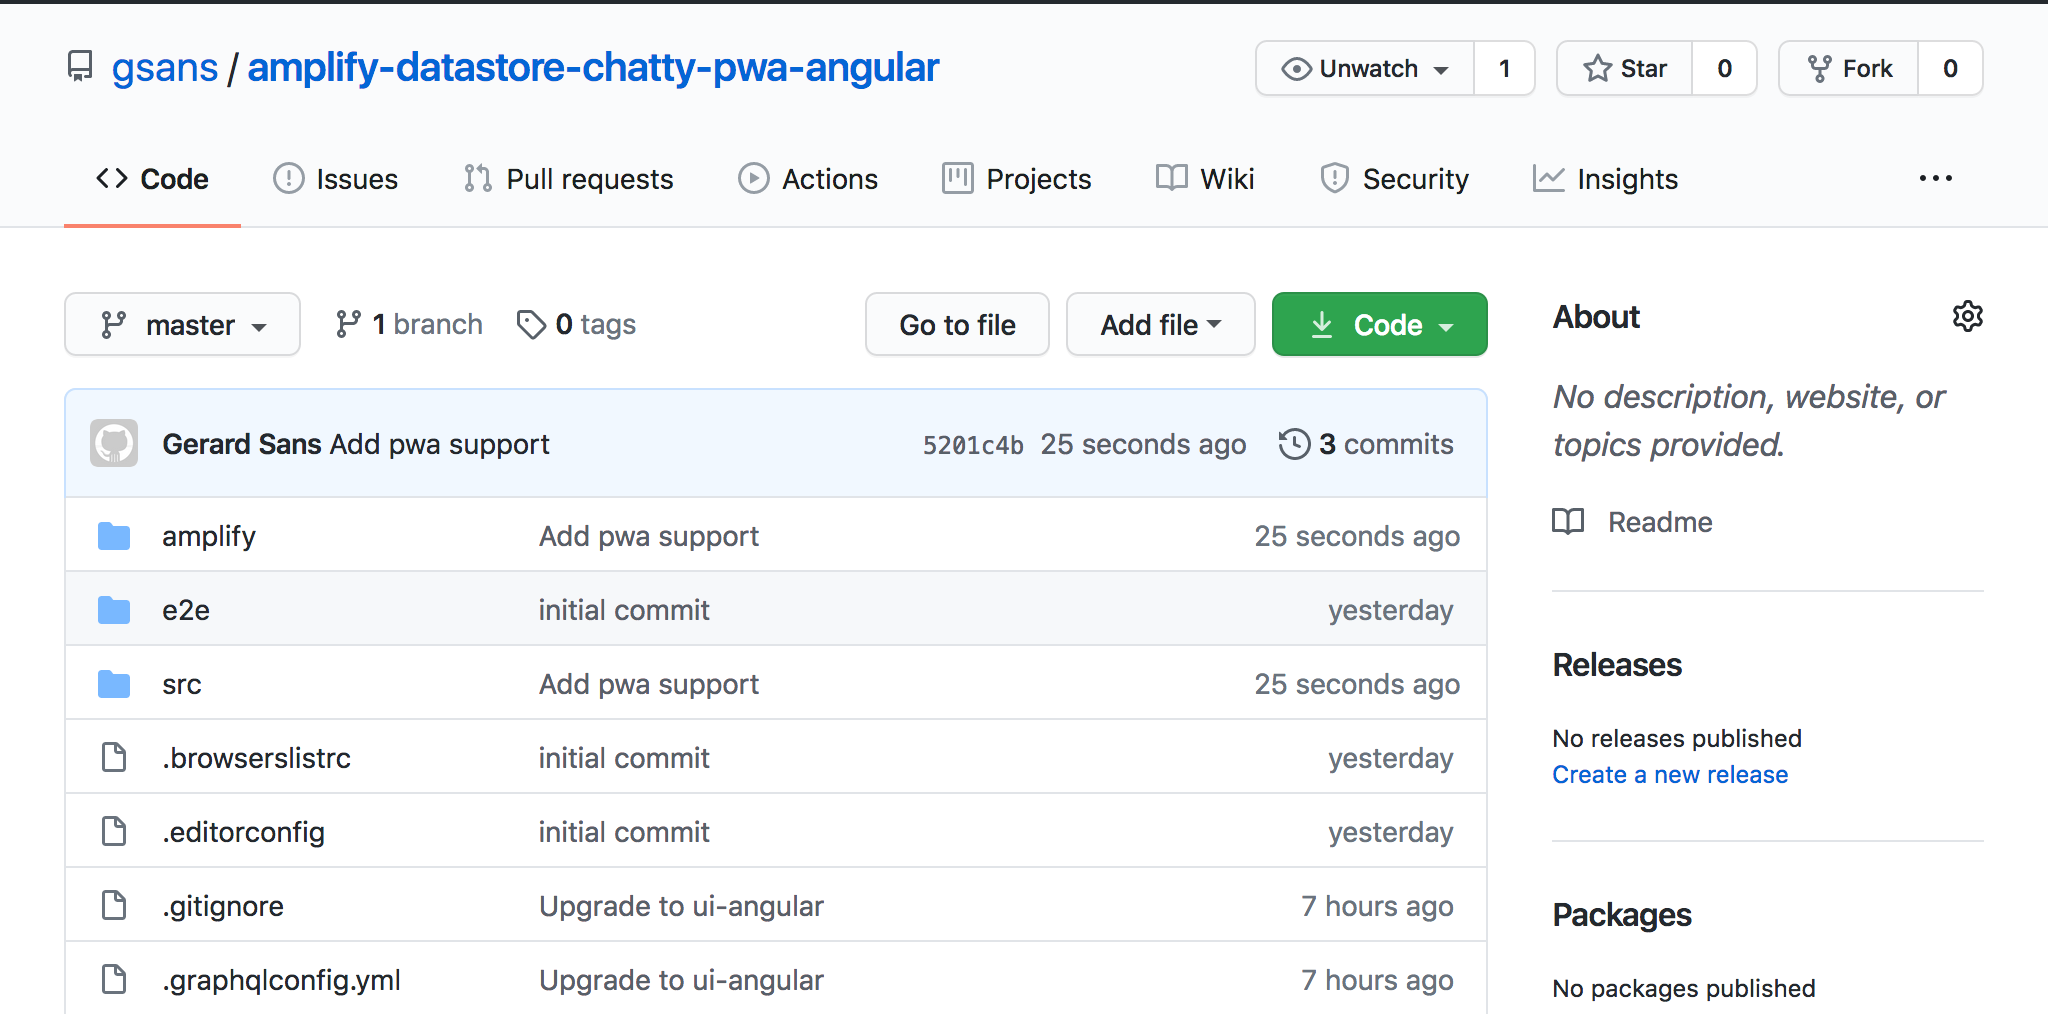Open the three-dots overflow menu

[1935, 178]
